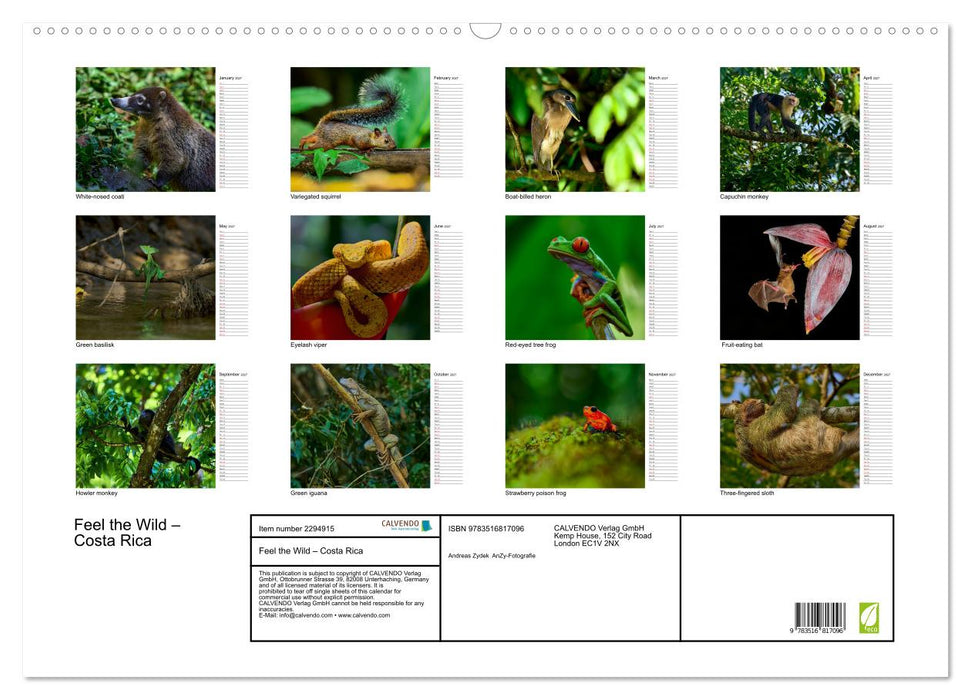971x700 pixels.
Task: Click the April month heading
Action: point(872,78)
